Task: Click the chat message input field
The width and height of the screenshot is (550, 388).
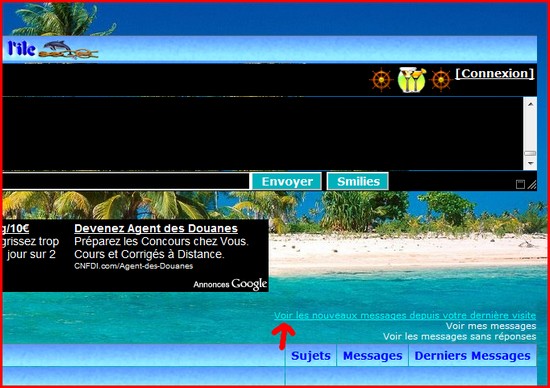Action: click(126, 181)
